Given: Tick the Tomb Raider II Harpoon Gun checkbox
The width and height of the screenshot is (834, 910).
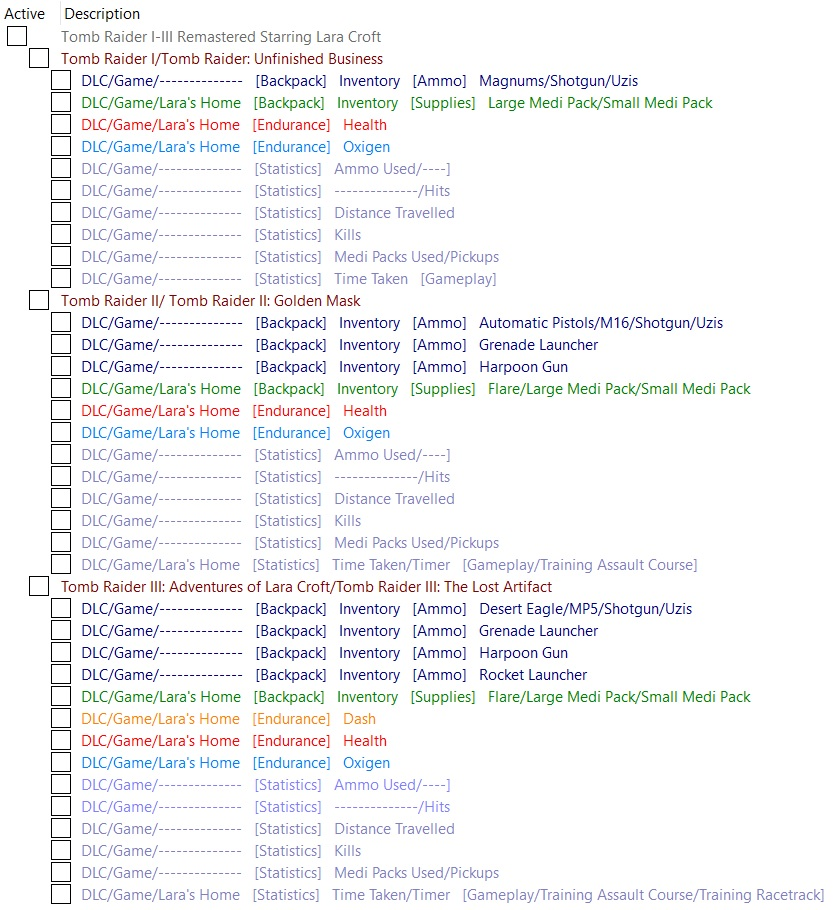Looking at the screenshot, I should tap(61, 366).
